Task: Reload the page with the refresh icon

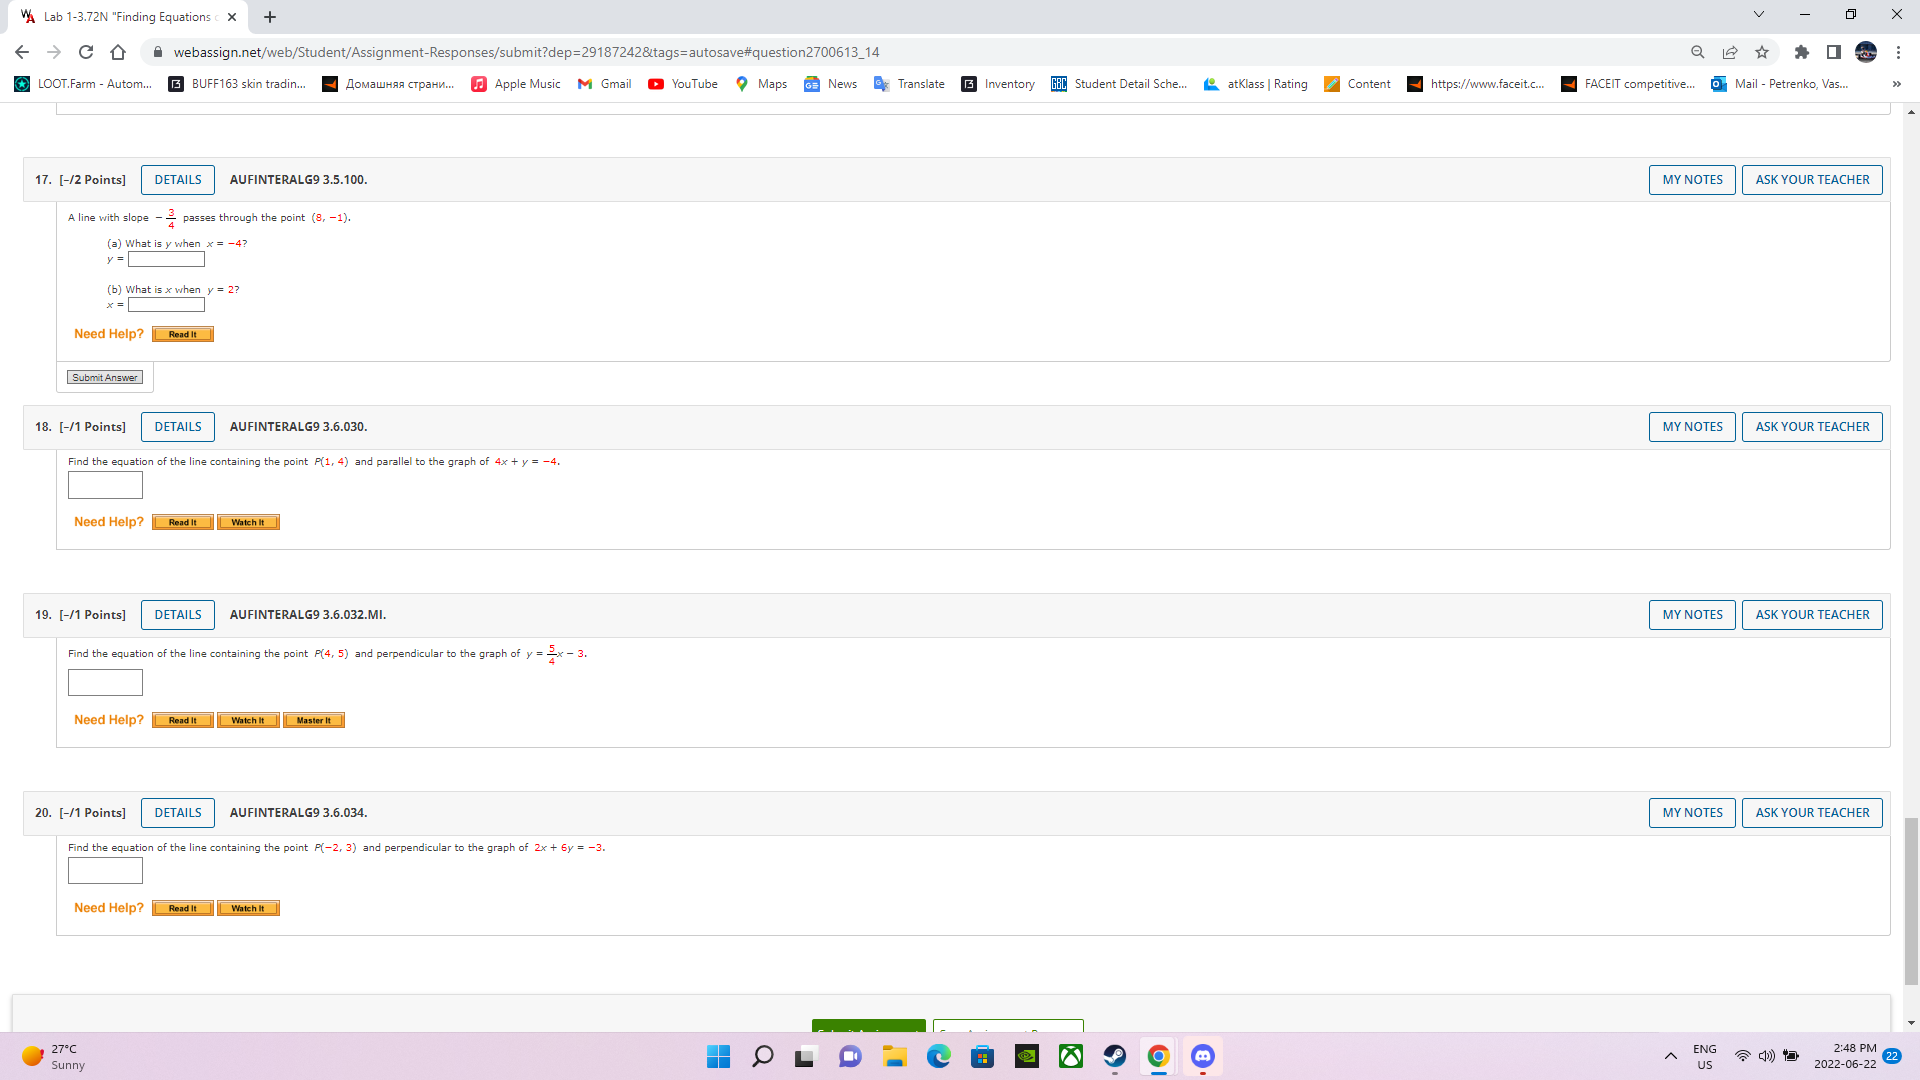Action: (x=86, y=52)
